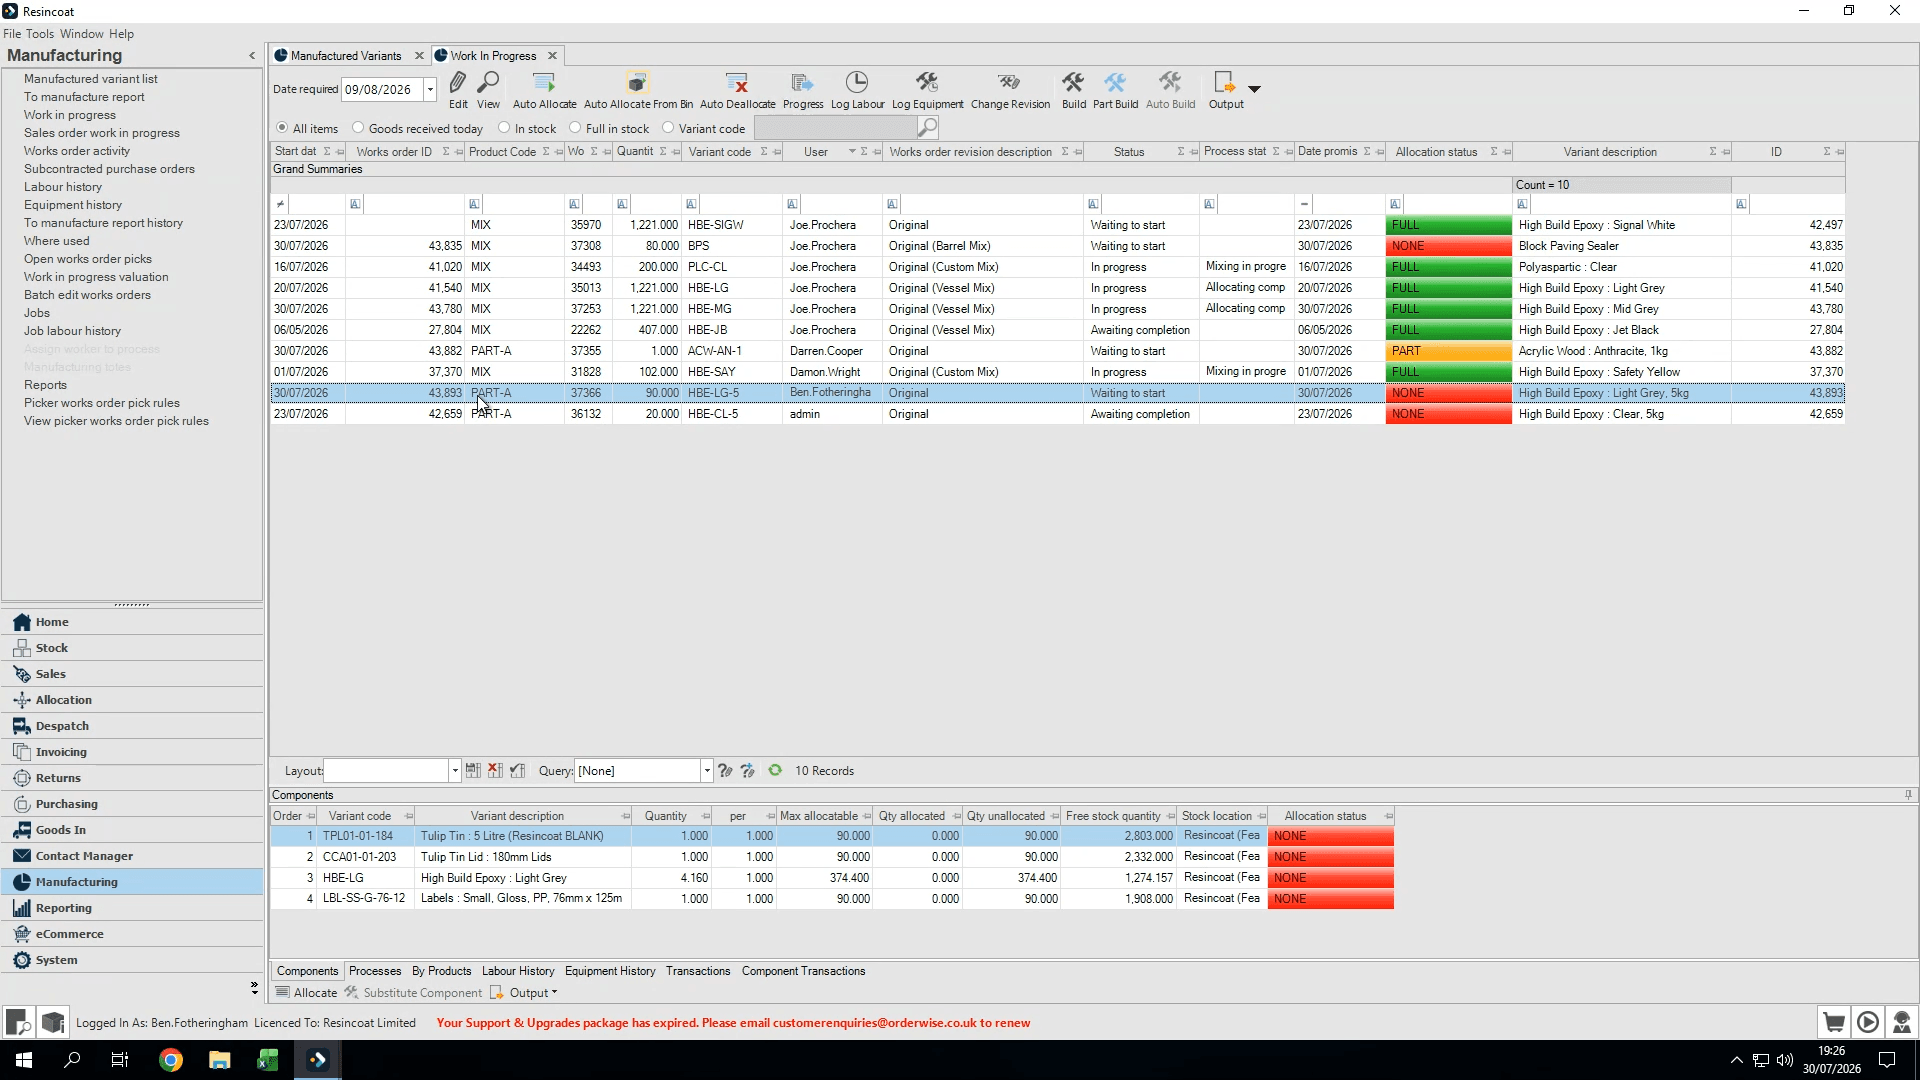Open Chrome from the Windows taskbar
Screen dimensions: 1920x1080
(171, 1060)
